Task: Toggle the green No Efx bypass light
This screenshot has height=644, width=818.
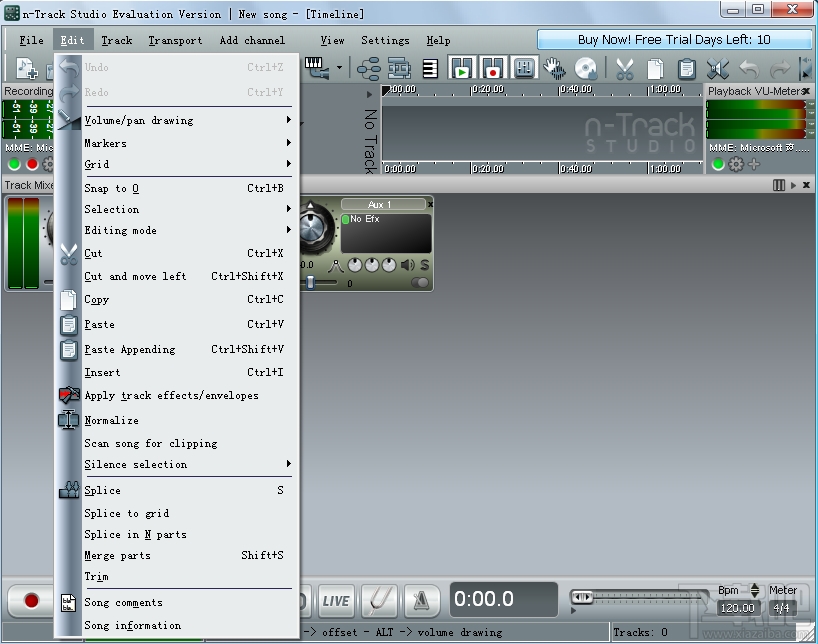Action: click(x=345, y=219)
